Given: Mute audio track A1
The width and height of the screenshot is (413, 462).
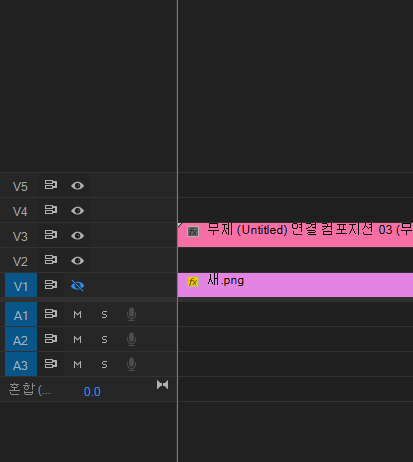Looking at the screenshot, I should tap(77, 314).
